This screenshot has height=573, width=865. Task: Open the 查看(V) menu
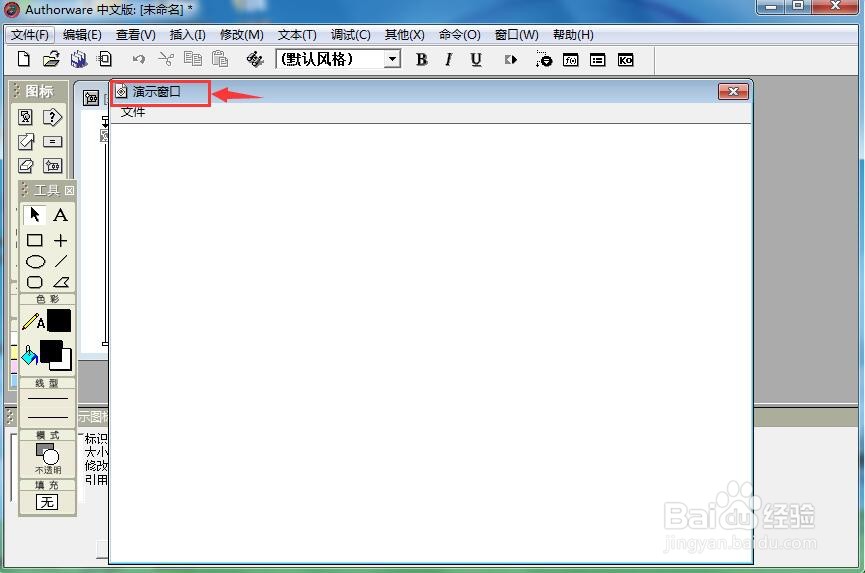click(x=136, y=35)
